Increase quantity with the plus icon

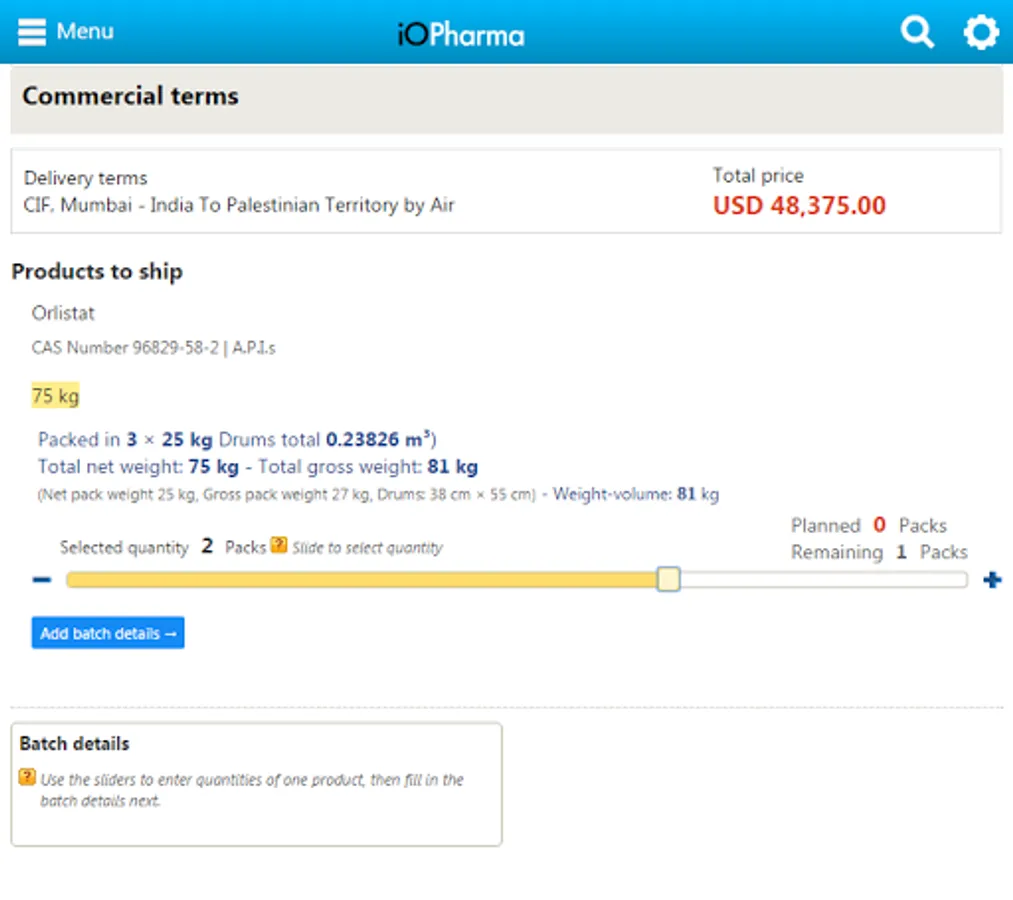click(x=992, y=580)
